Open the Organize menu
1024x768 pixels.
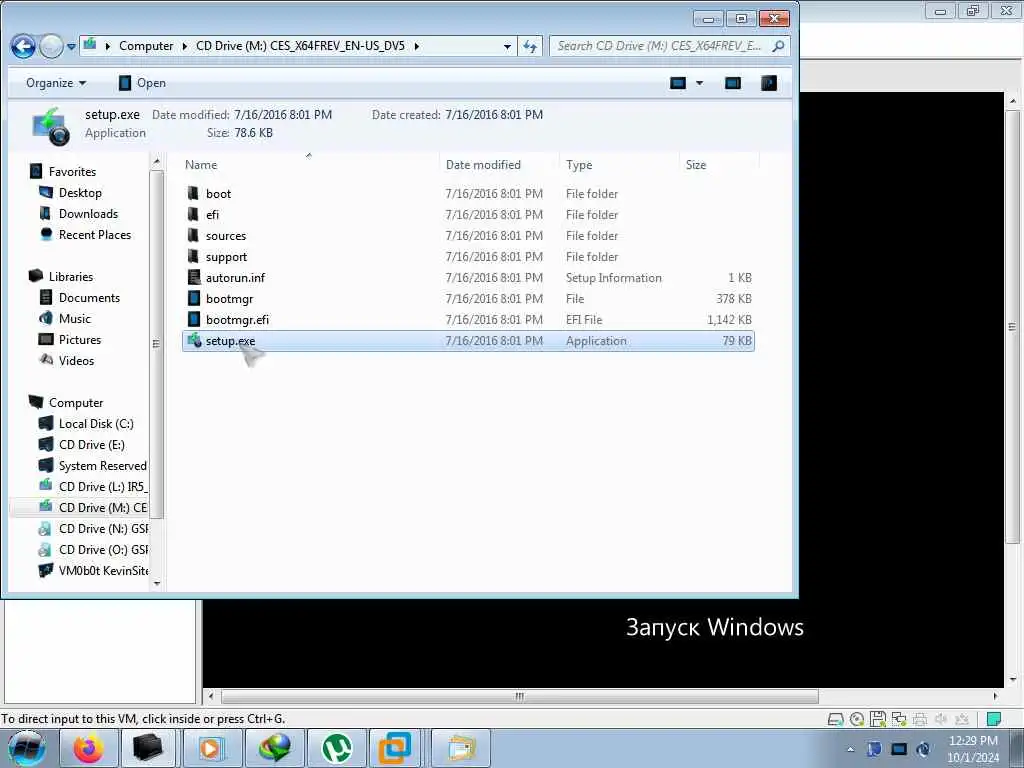tap(56, 83)
